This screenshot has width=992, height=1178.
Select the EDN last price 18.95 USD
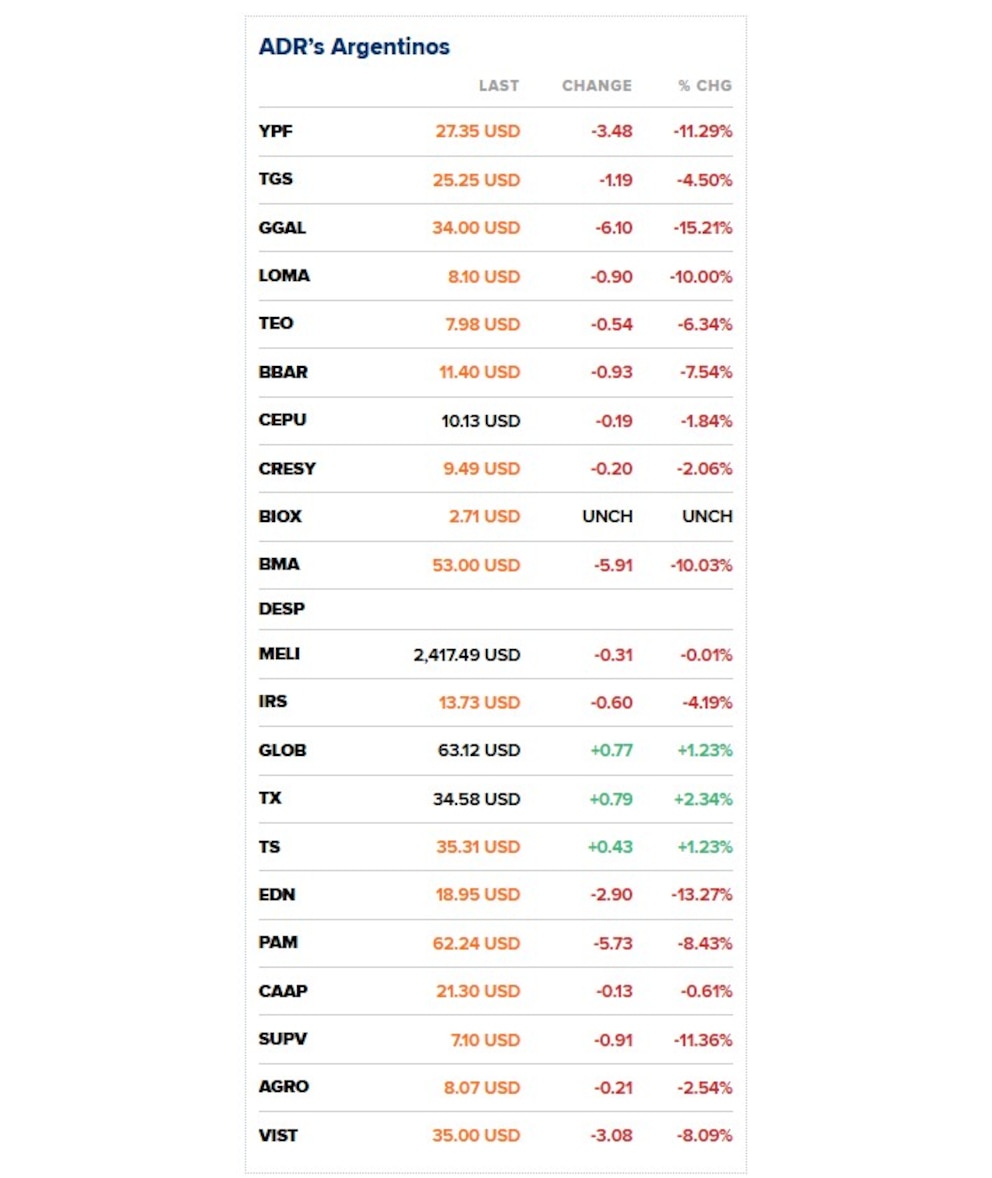tap(478, 895)
